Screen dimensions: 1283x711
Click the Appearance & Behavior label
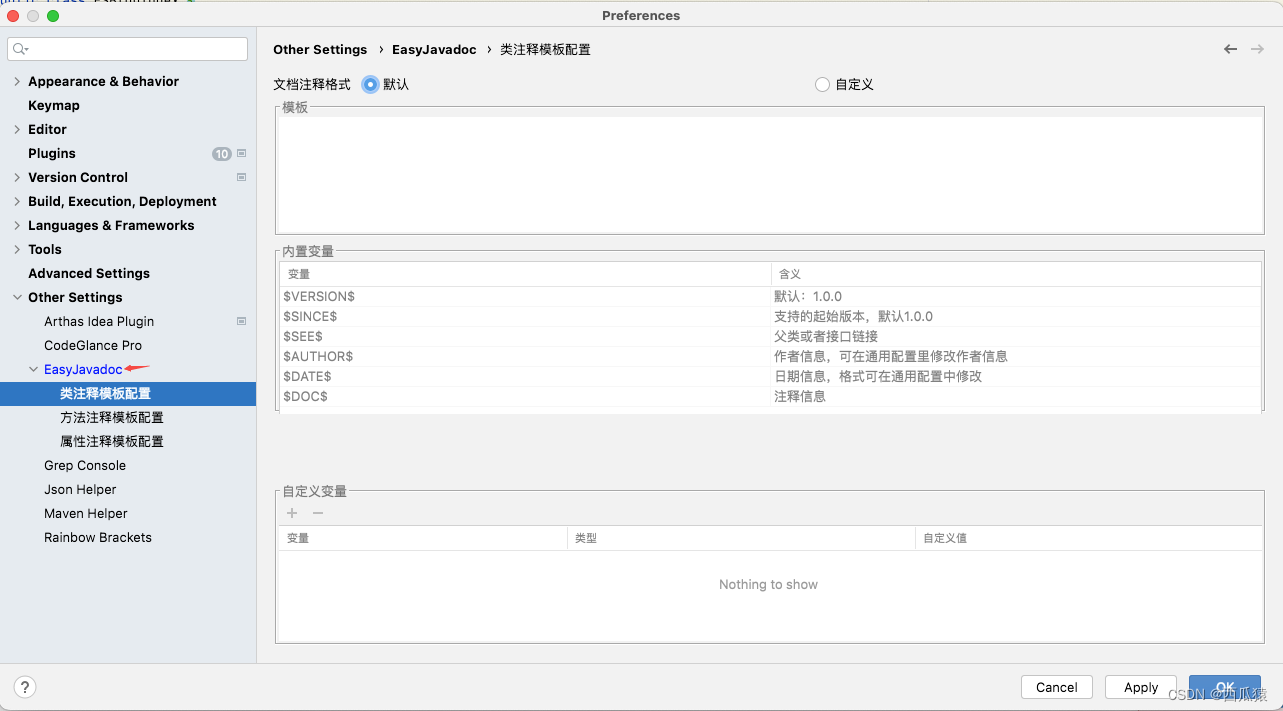click(103, 81)
